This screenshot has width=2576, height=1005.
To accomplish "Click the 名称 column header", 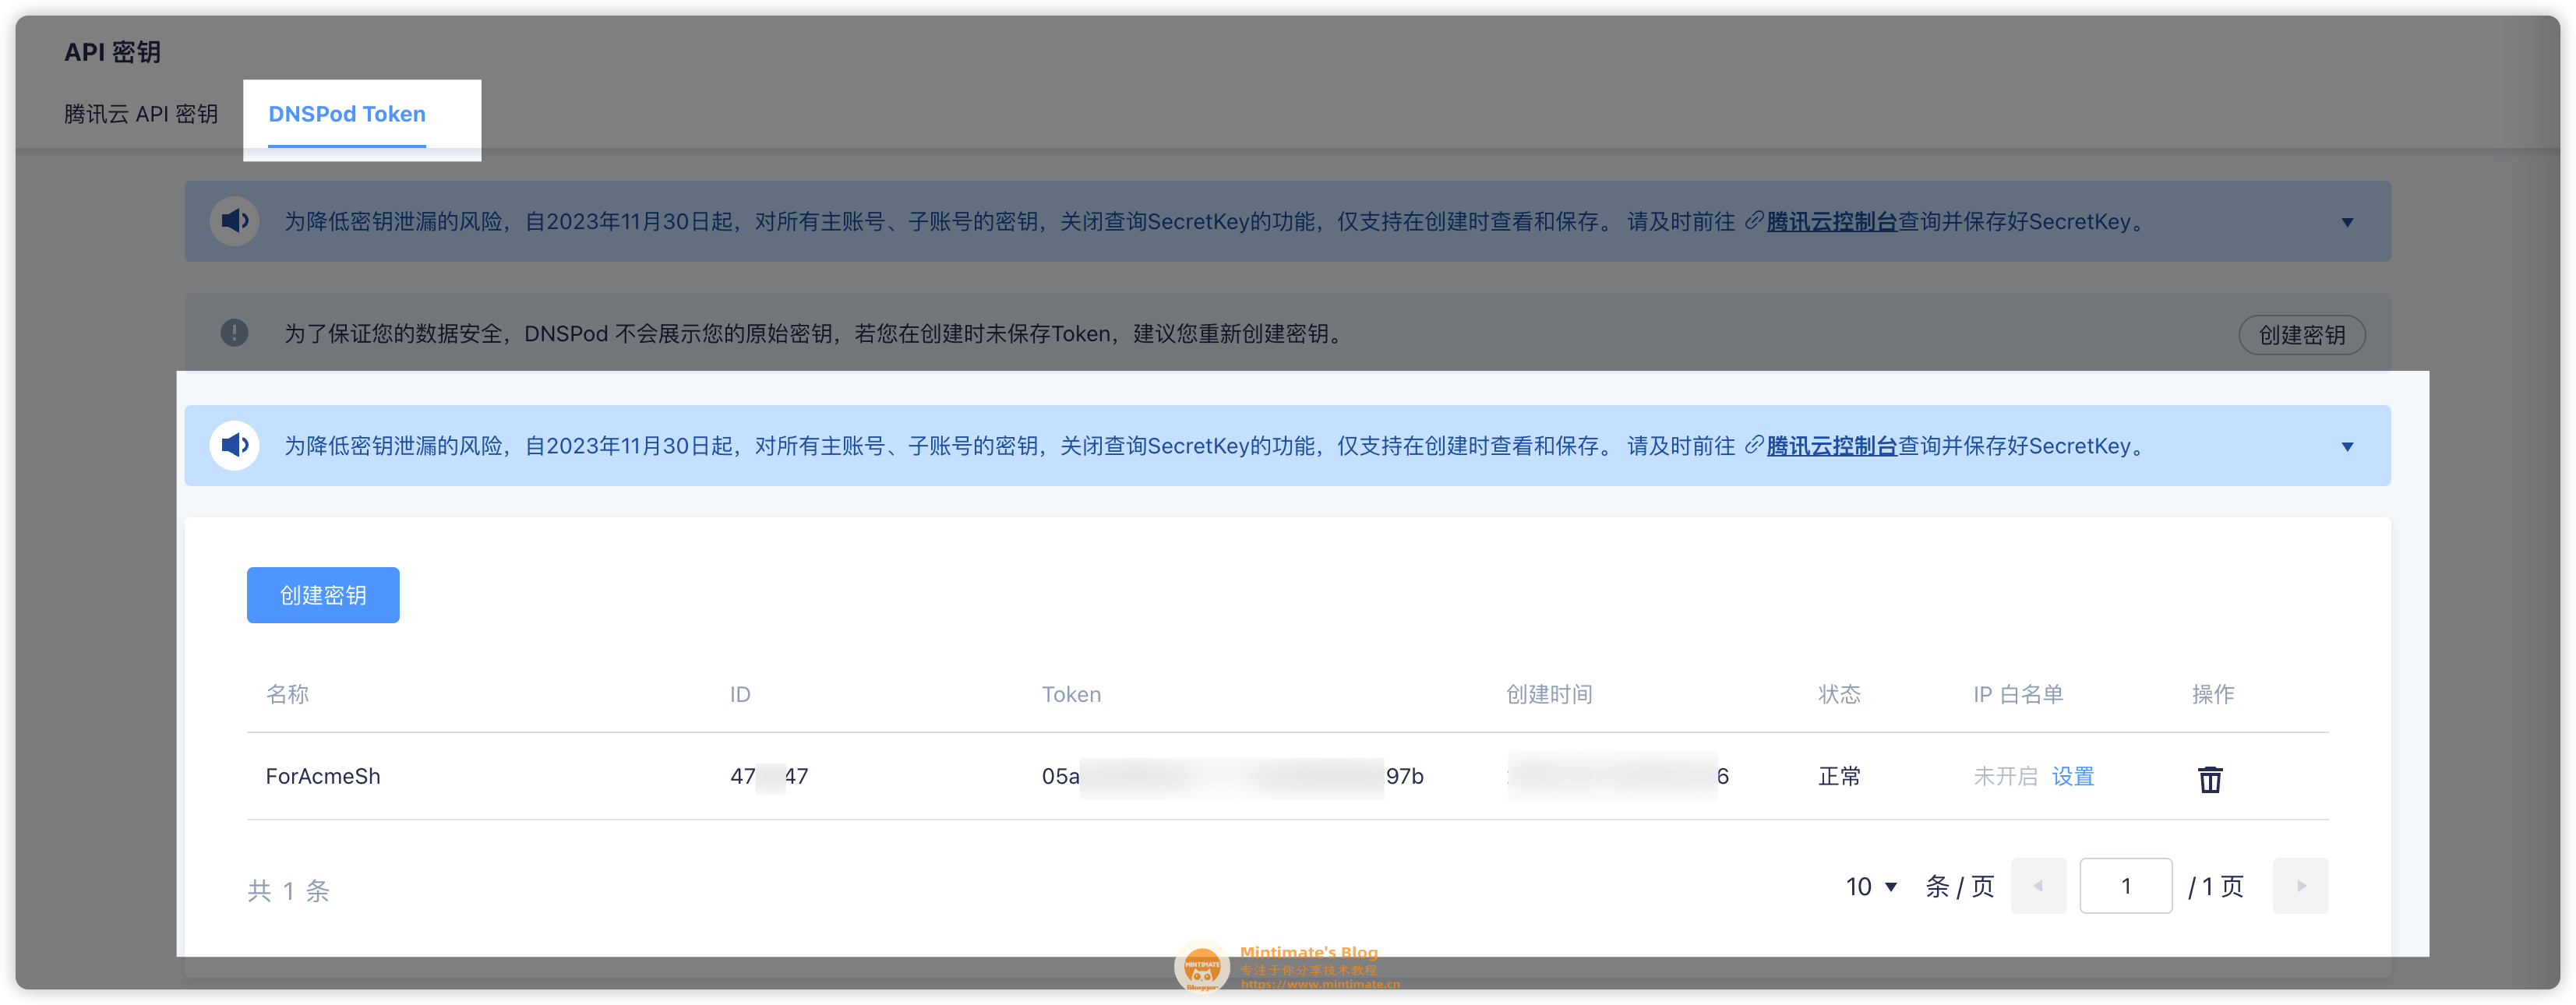I will [x=287, y=694].
